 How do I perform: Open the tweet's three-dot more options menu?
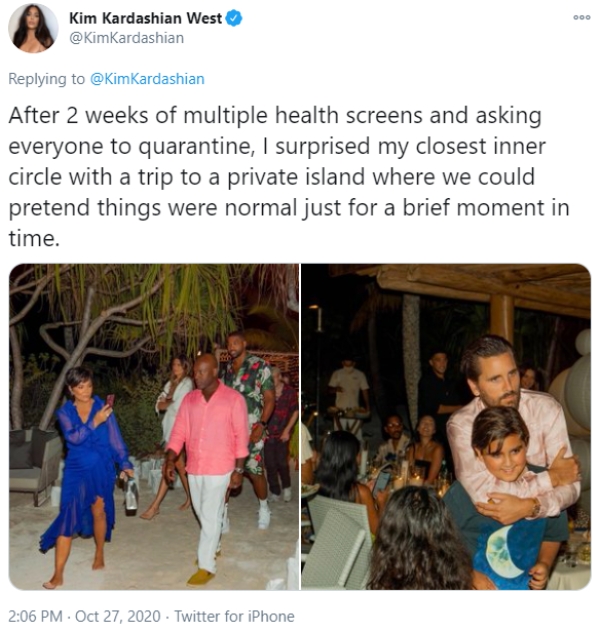[x=581, y=17]
